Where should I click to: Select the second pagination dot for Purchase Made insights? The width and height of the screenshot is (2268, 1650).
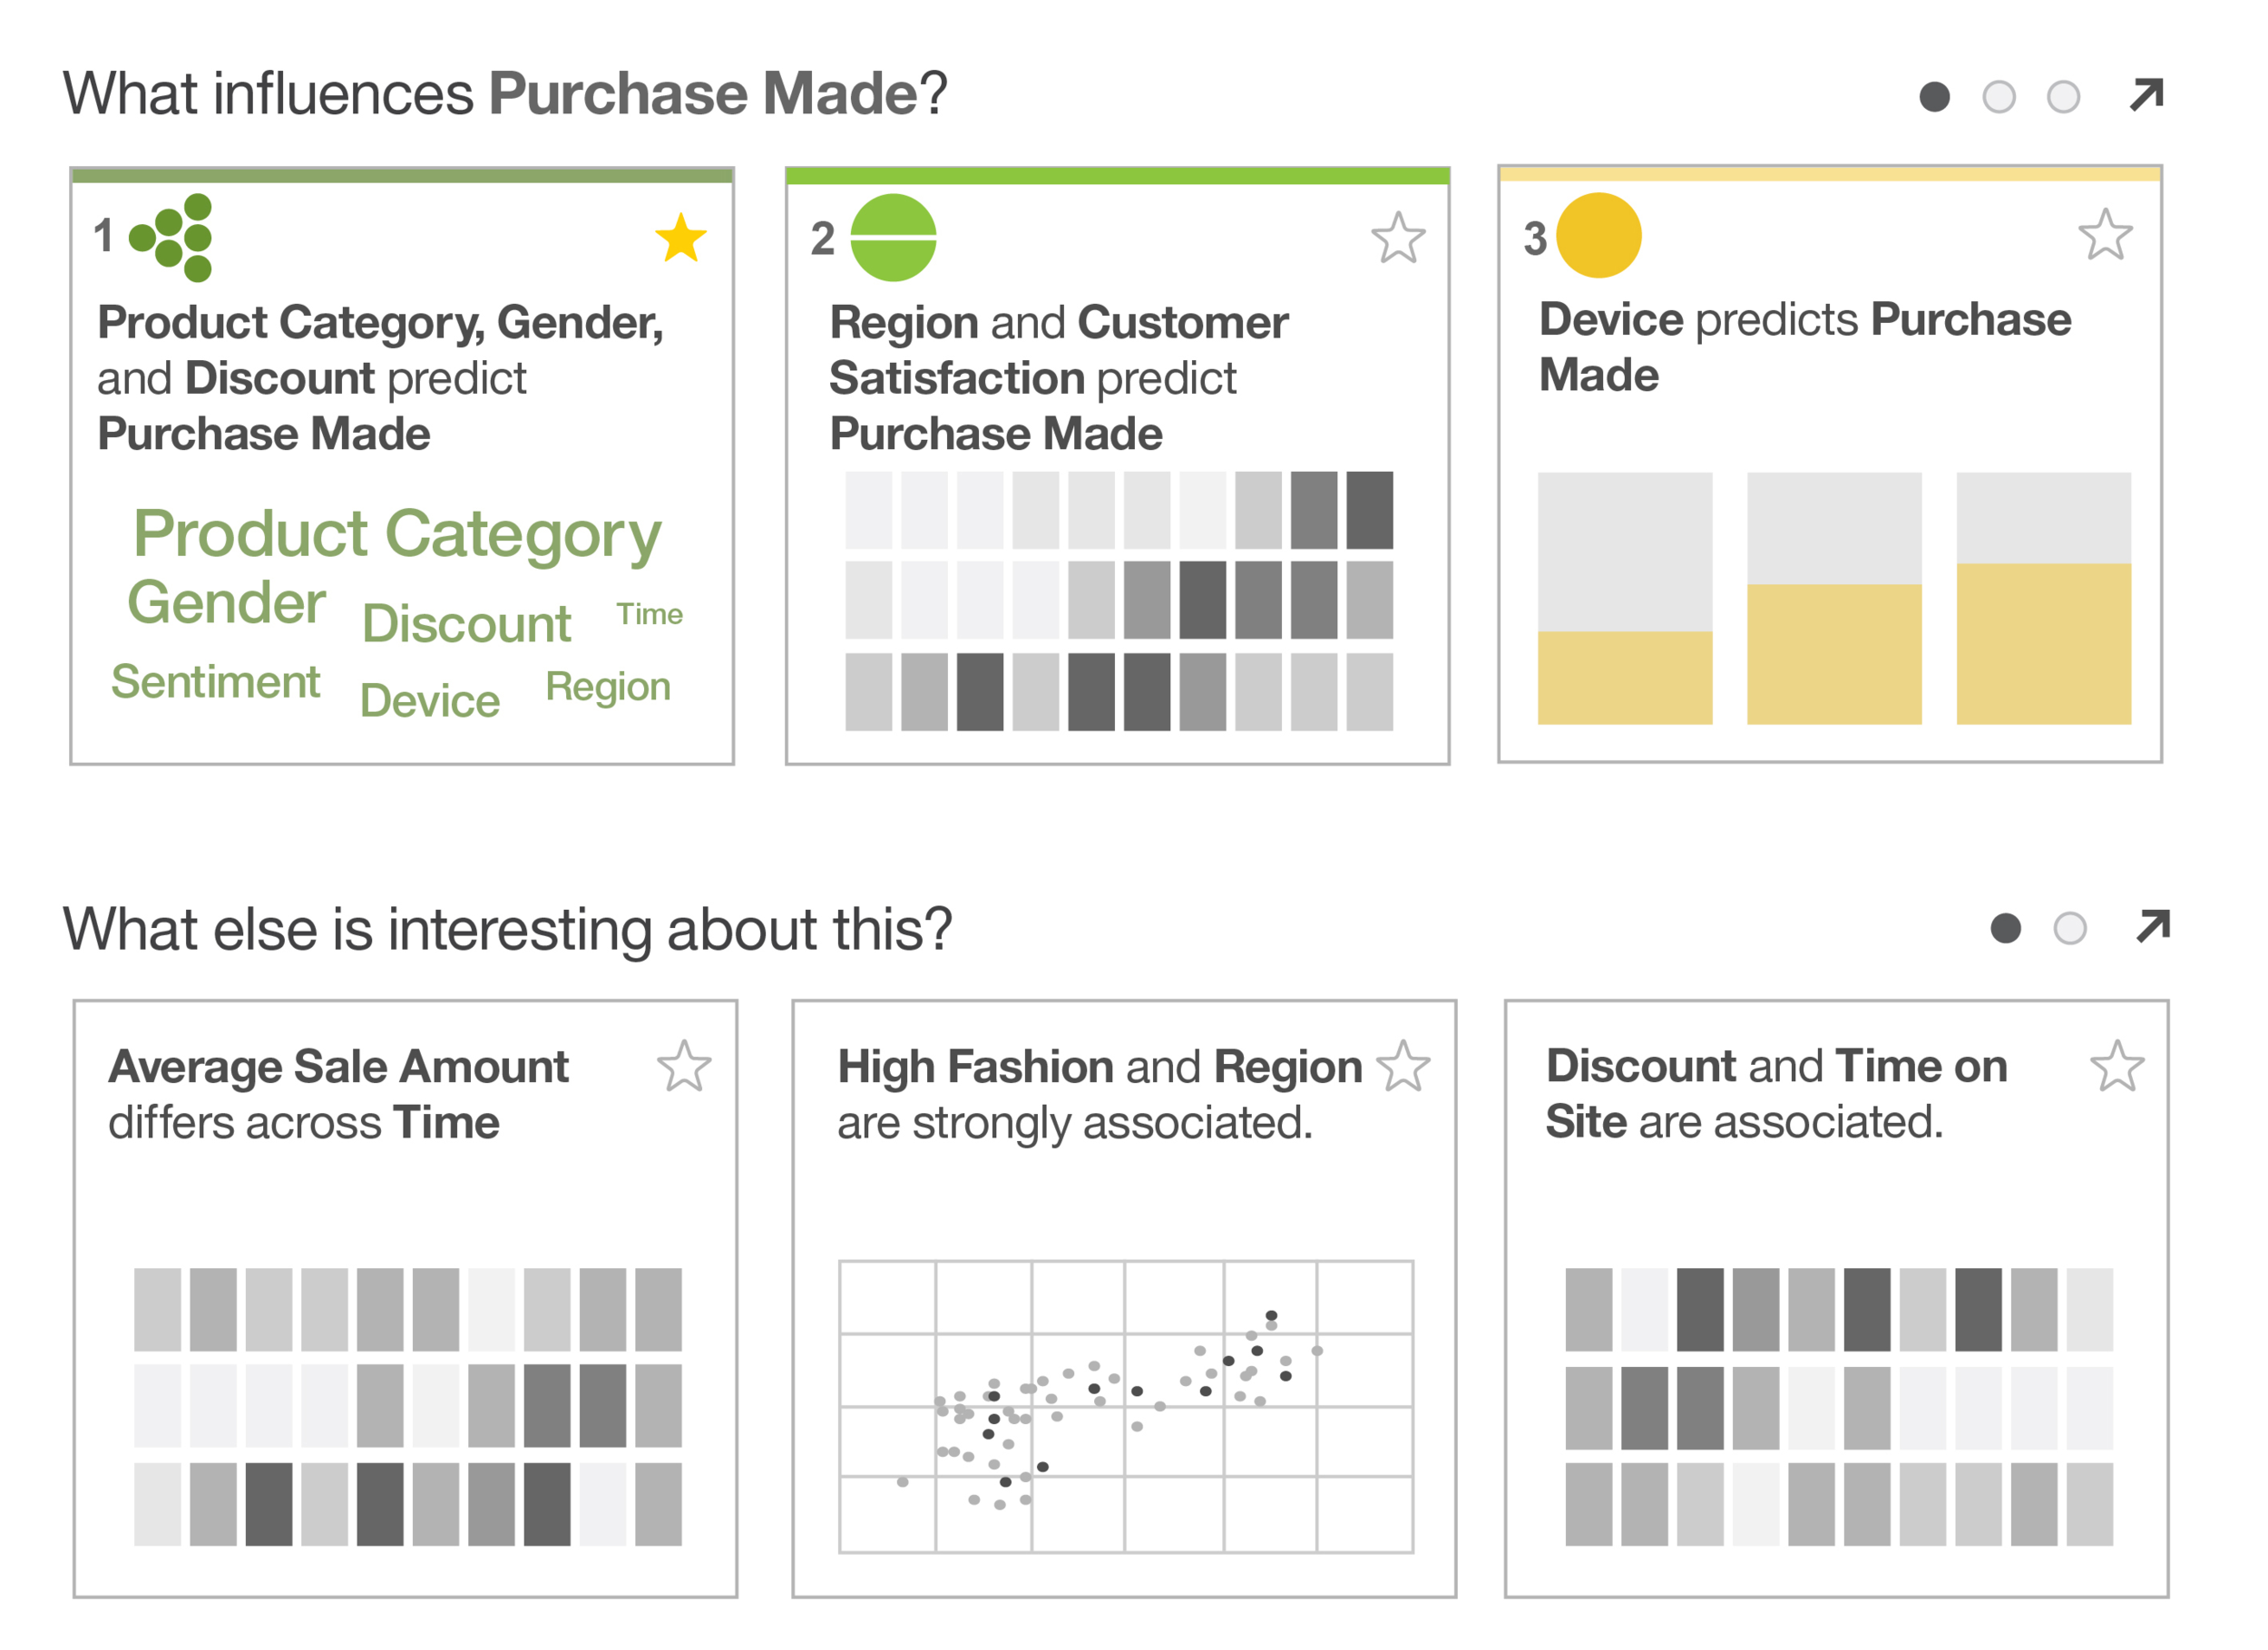point(1999,96)
